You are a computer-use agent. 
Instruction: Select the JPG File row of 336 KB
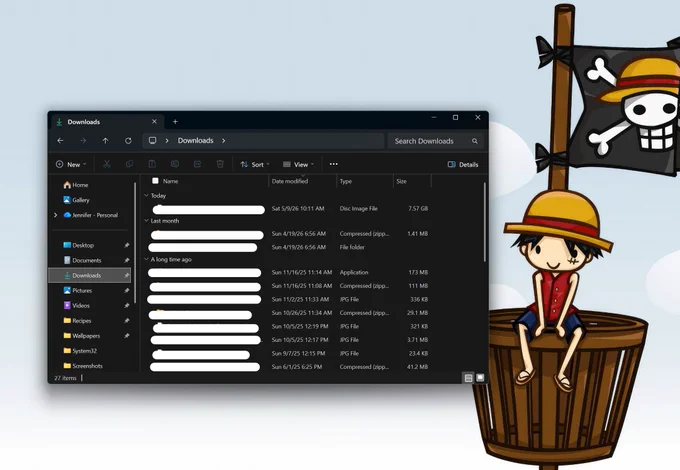(x=288, y=299)
